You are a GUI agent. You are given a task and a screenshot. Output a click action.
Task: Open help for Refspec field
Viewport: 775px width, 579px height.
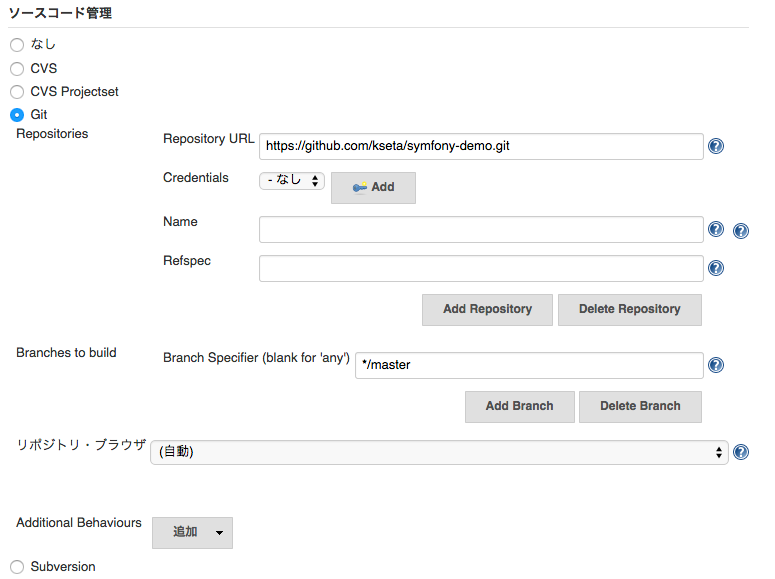pos(716,268)
